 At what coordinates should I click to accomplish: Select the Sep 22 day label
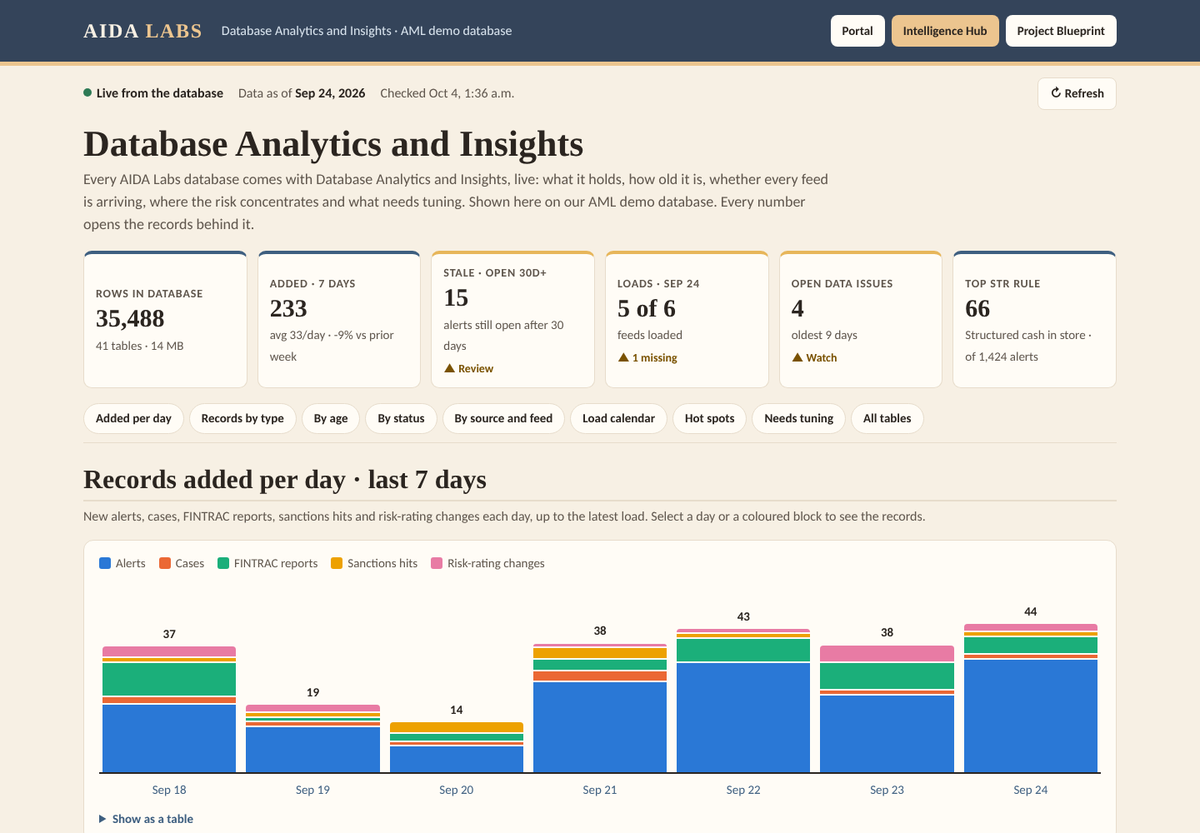tap(743, 790)
